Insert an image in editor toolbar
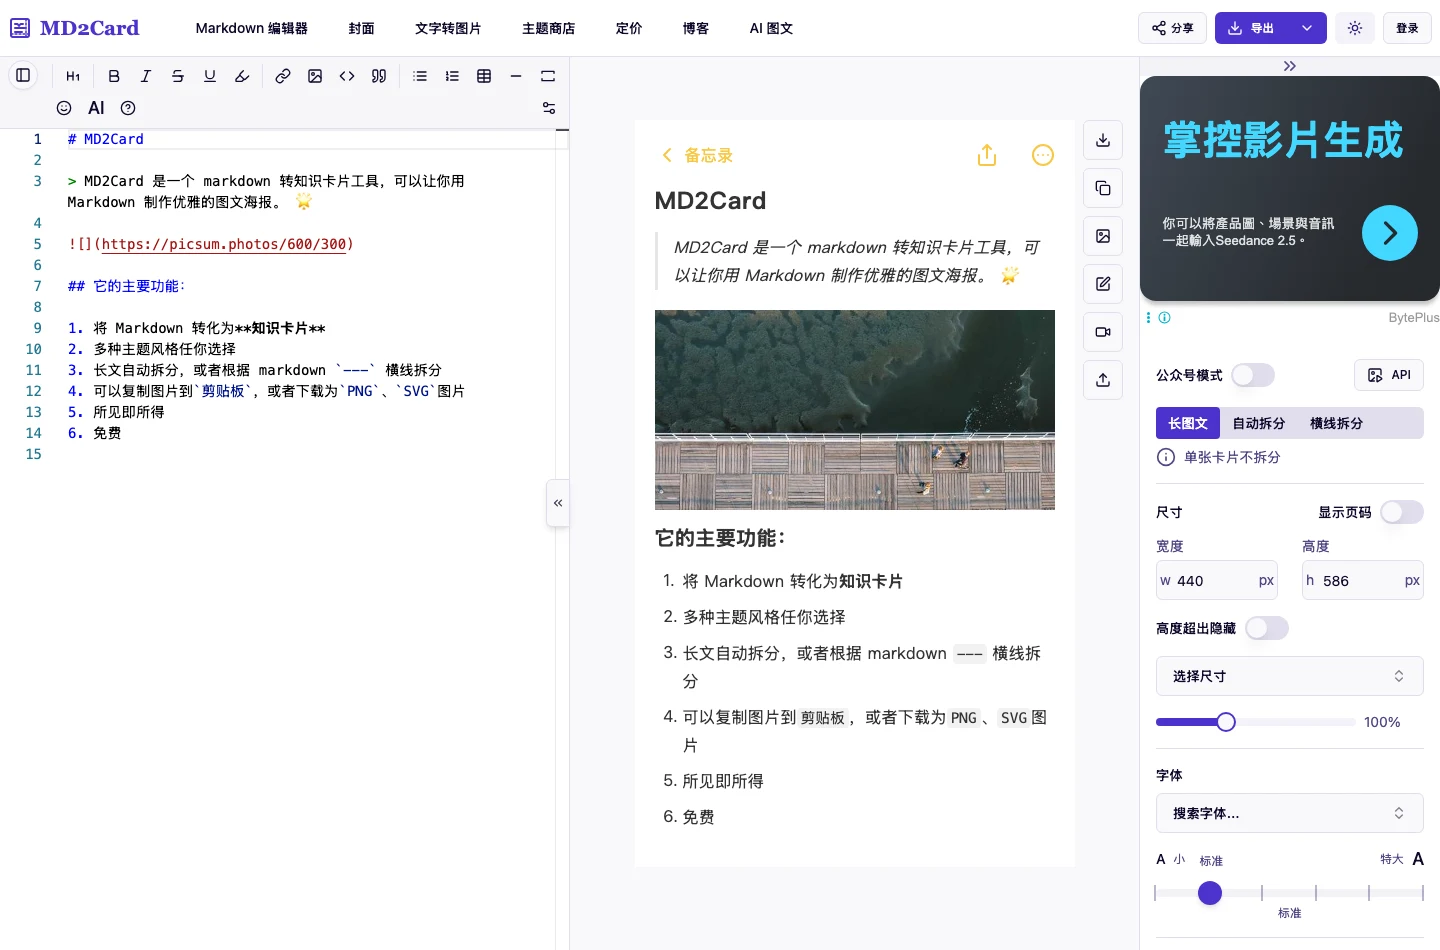 tap(315, 76)
